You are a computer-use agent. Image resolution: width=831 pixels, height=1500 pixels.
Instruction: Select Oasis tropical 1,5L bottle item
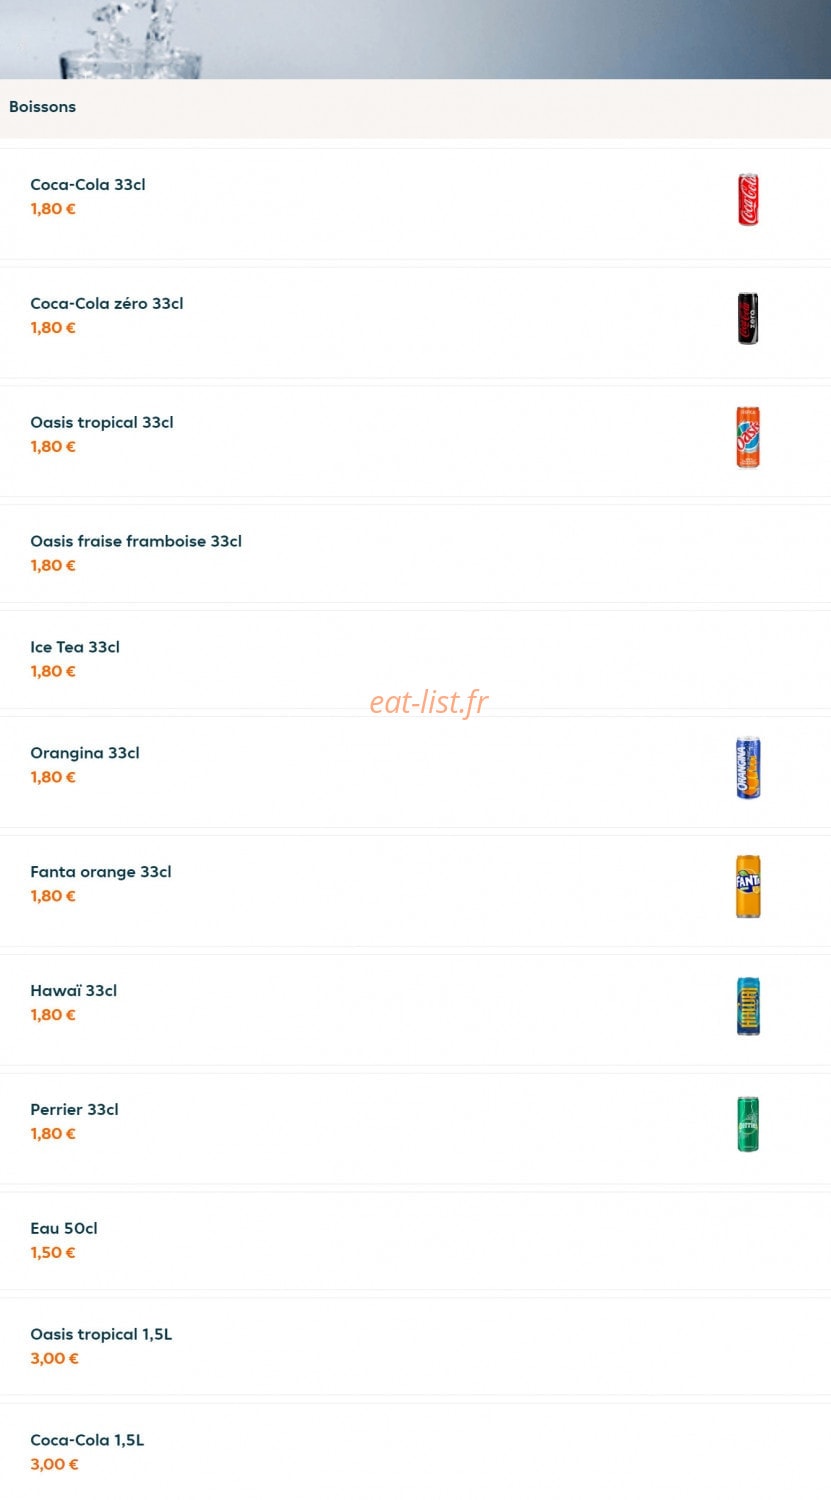click(x=415, y=1346)
